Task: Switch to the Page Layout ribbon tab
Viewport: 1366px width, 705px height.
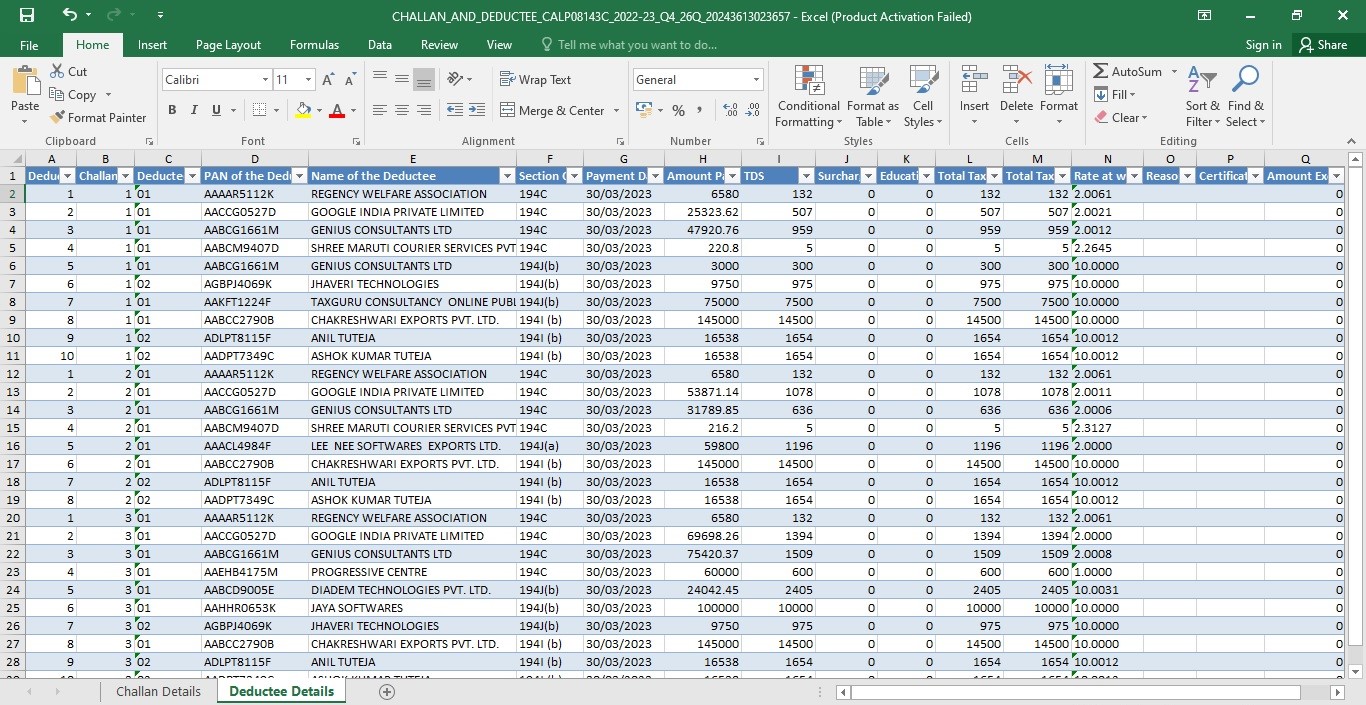Action: [228, 45]
